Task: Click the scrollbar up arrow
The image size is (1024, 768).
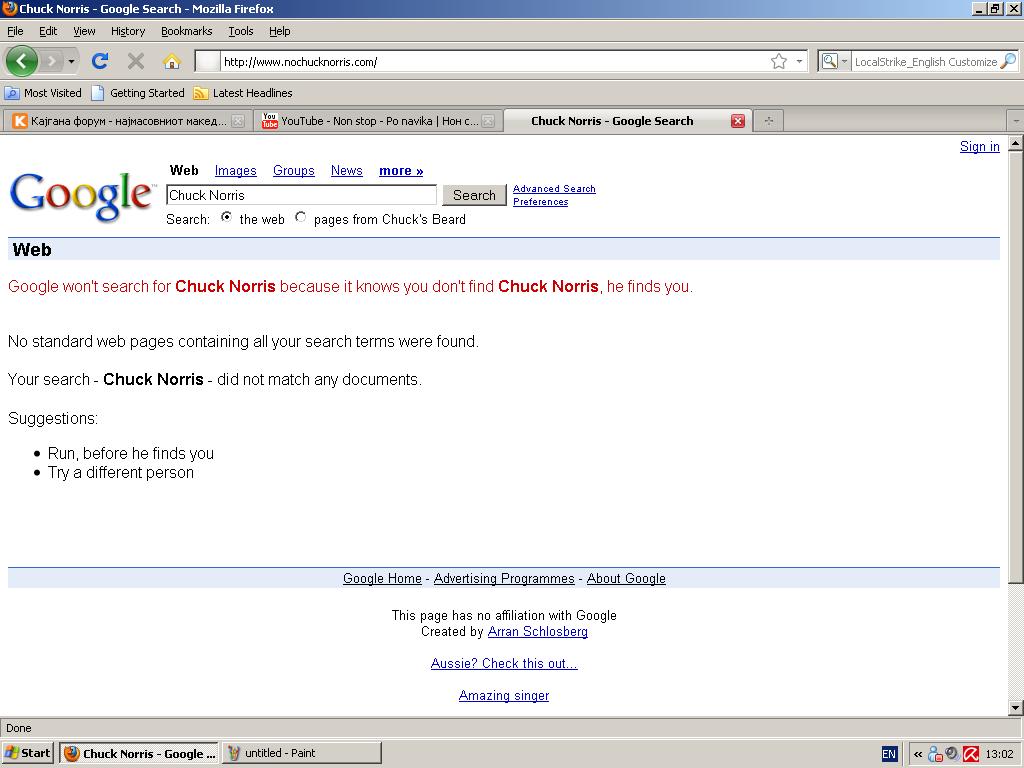Action: tap(1016, 142)
